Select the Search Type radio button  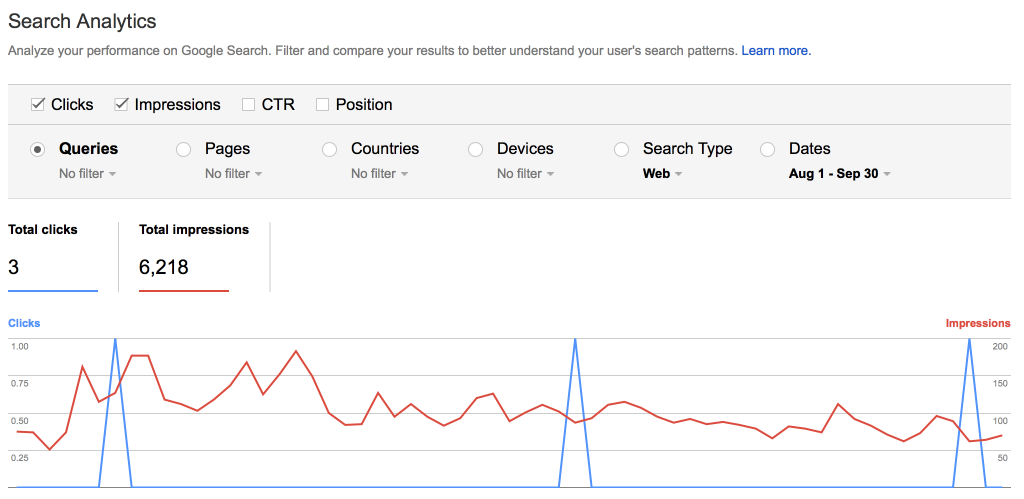(621, 150)
